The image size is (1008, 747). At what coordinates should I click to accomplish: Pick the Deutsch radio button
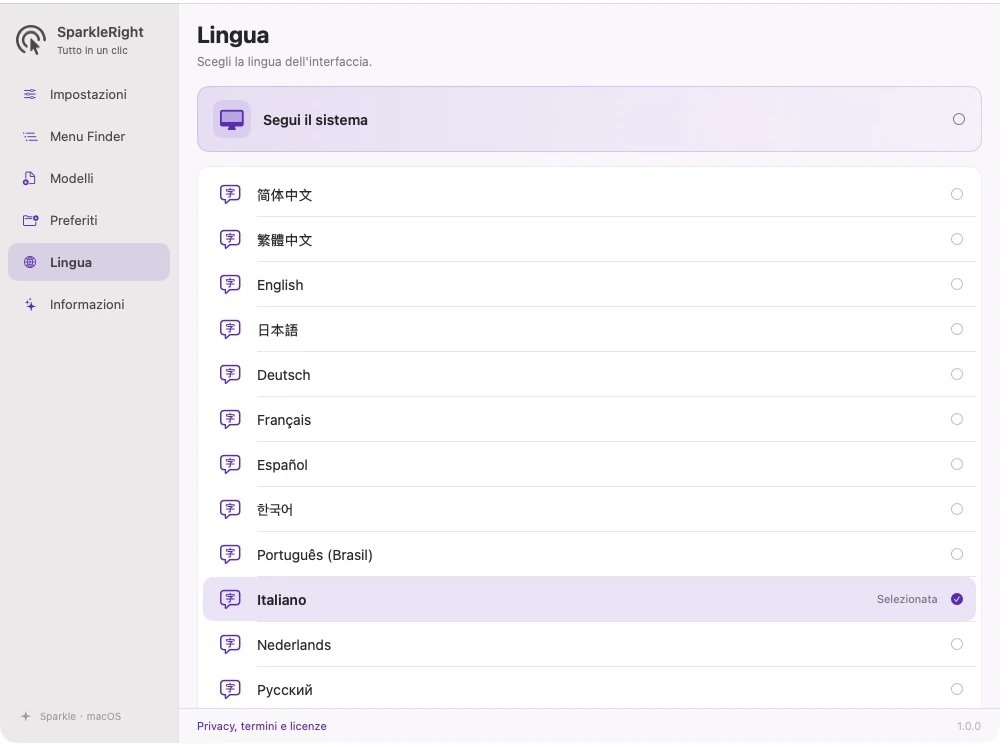click(957, 374)
